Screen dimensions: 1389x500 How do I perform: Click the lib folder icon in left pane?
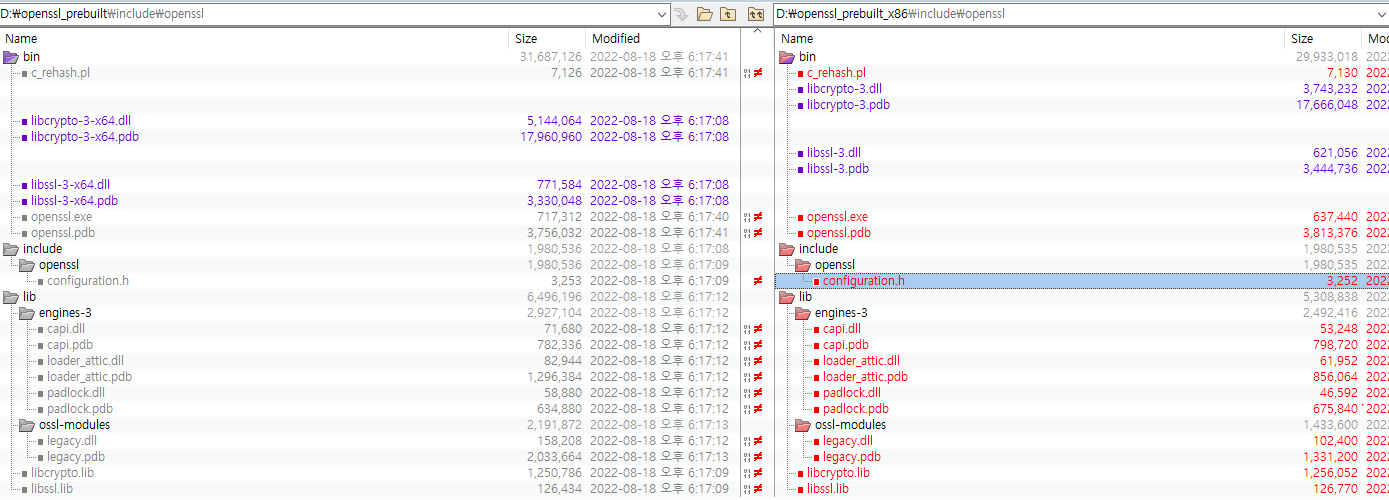pyautogui.click(x=11, y=297)
